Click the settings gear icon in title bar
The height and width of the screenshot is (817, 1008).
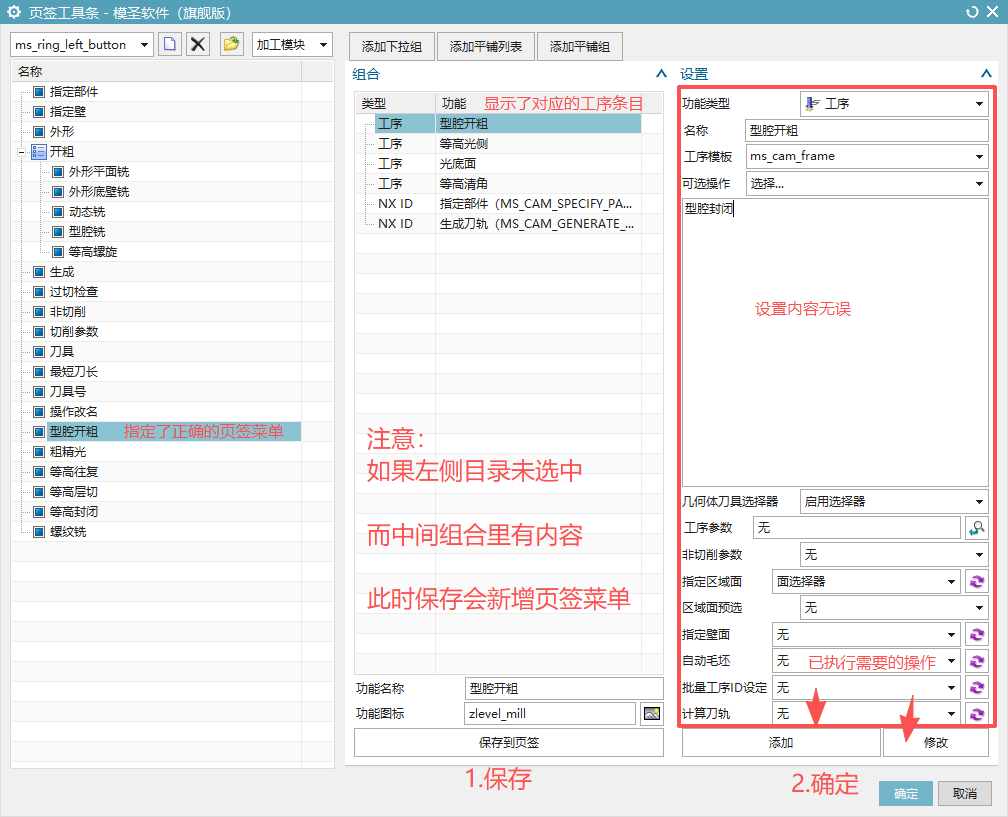[x=14, y=12]
